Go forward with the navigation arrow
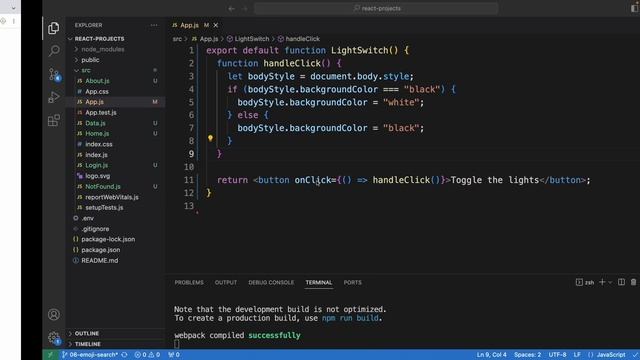This screenshot has height=360, width=640. click(x=244, y=8)
